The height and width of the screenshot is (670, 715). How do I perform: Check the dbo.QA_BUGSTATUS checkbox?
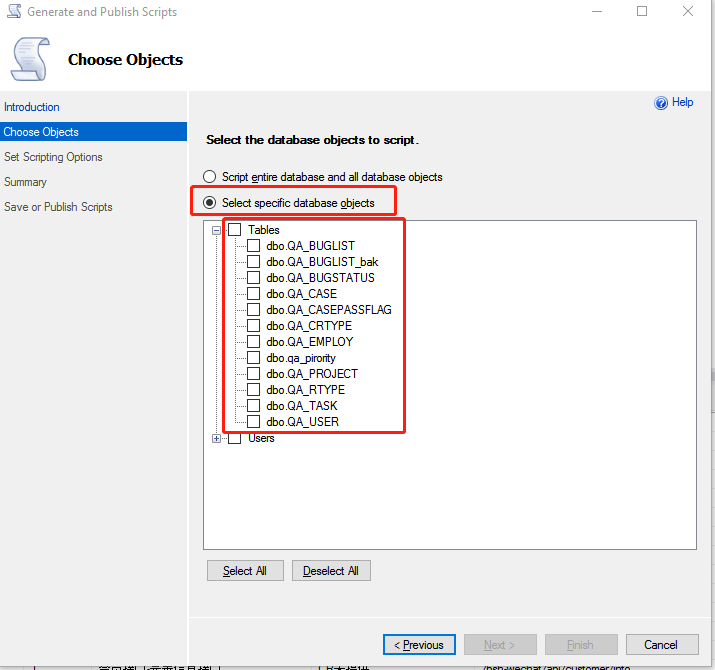pos(254,277)
